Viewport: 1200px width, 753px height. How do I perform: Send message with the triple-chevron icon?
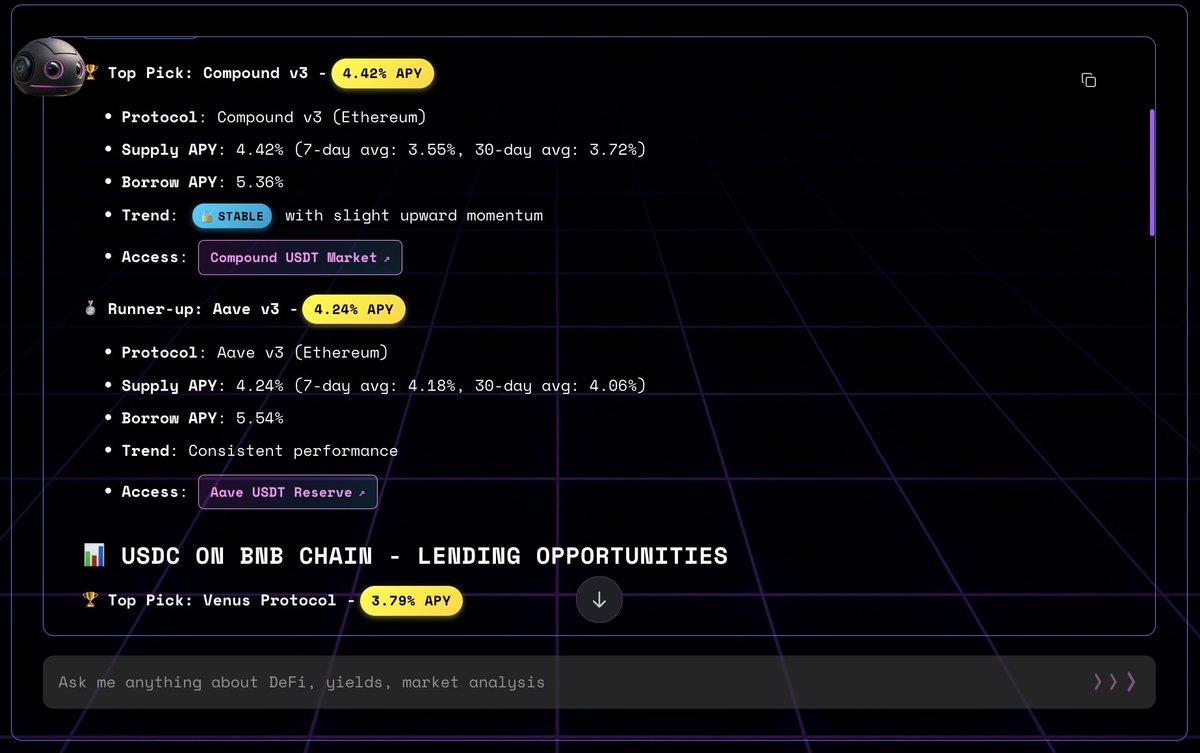(x=1115, y=682)
